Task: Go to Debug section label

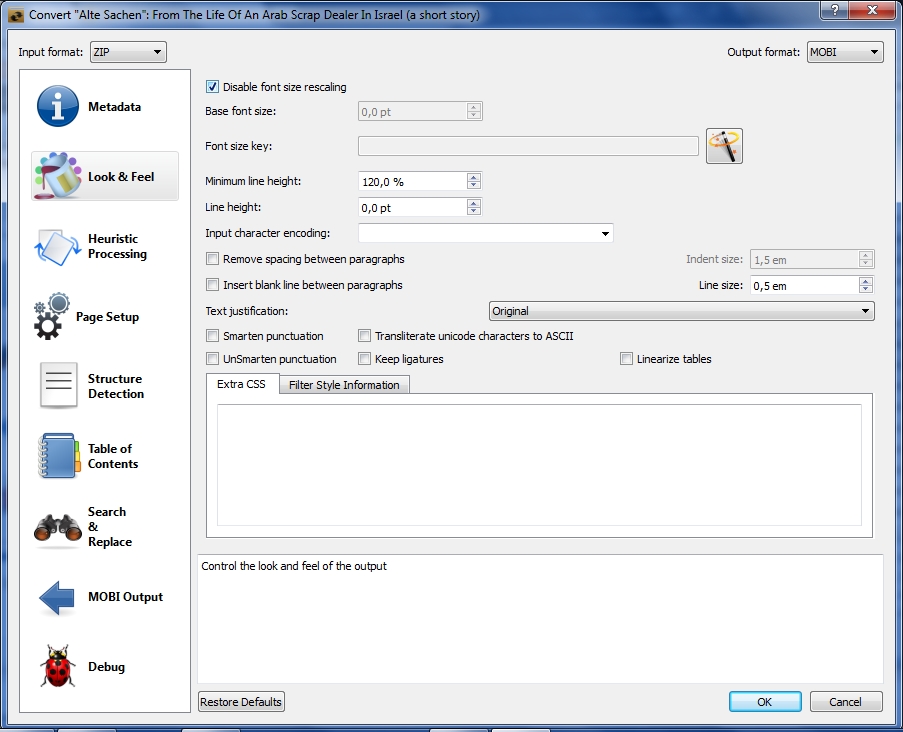Action: (x=107, y=666)
